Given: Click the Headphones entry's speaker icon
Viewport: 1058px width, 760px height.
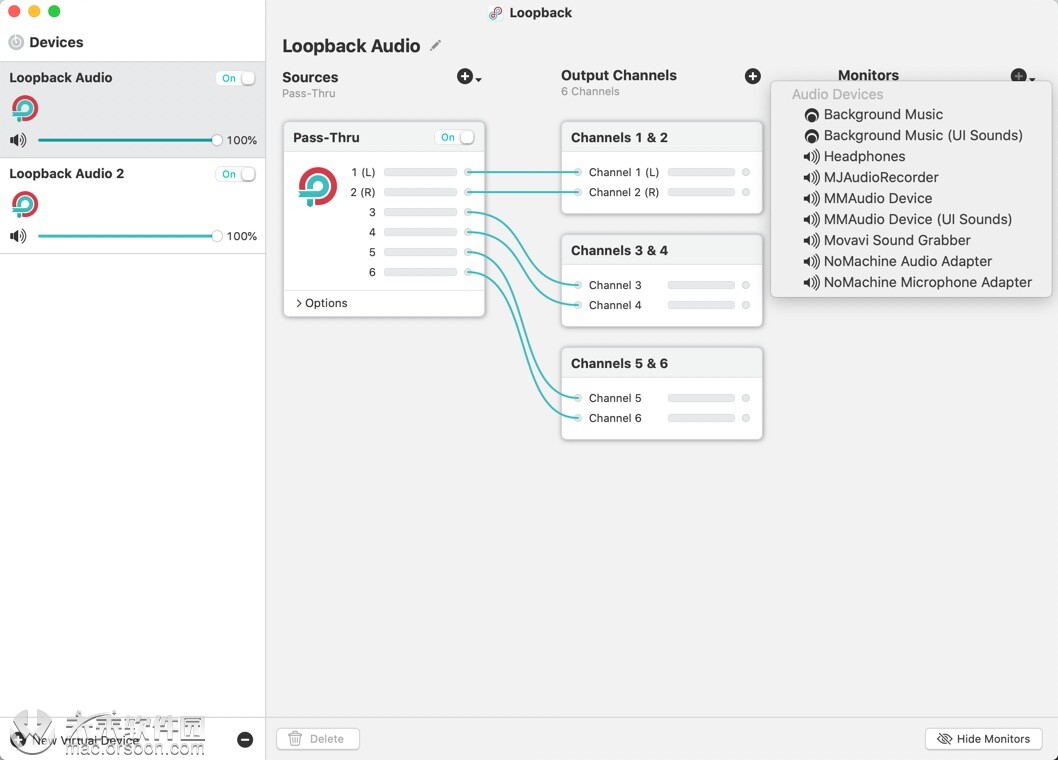Looking at the screenshot, I should click(810, 156).
